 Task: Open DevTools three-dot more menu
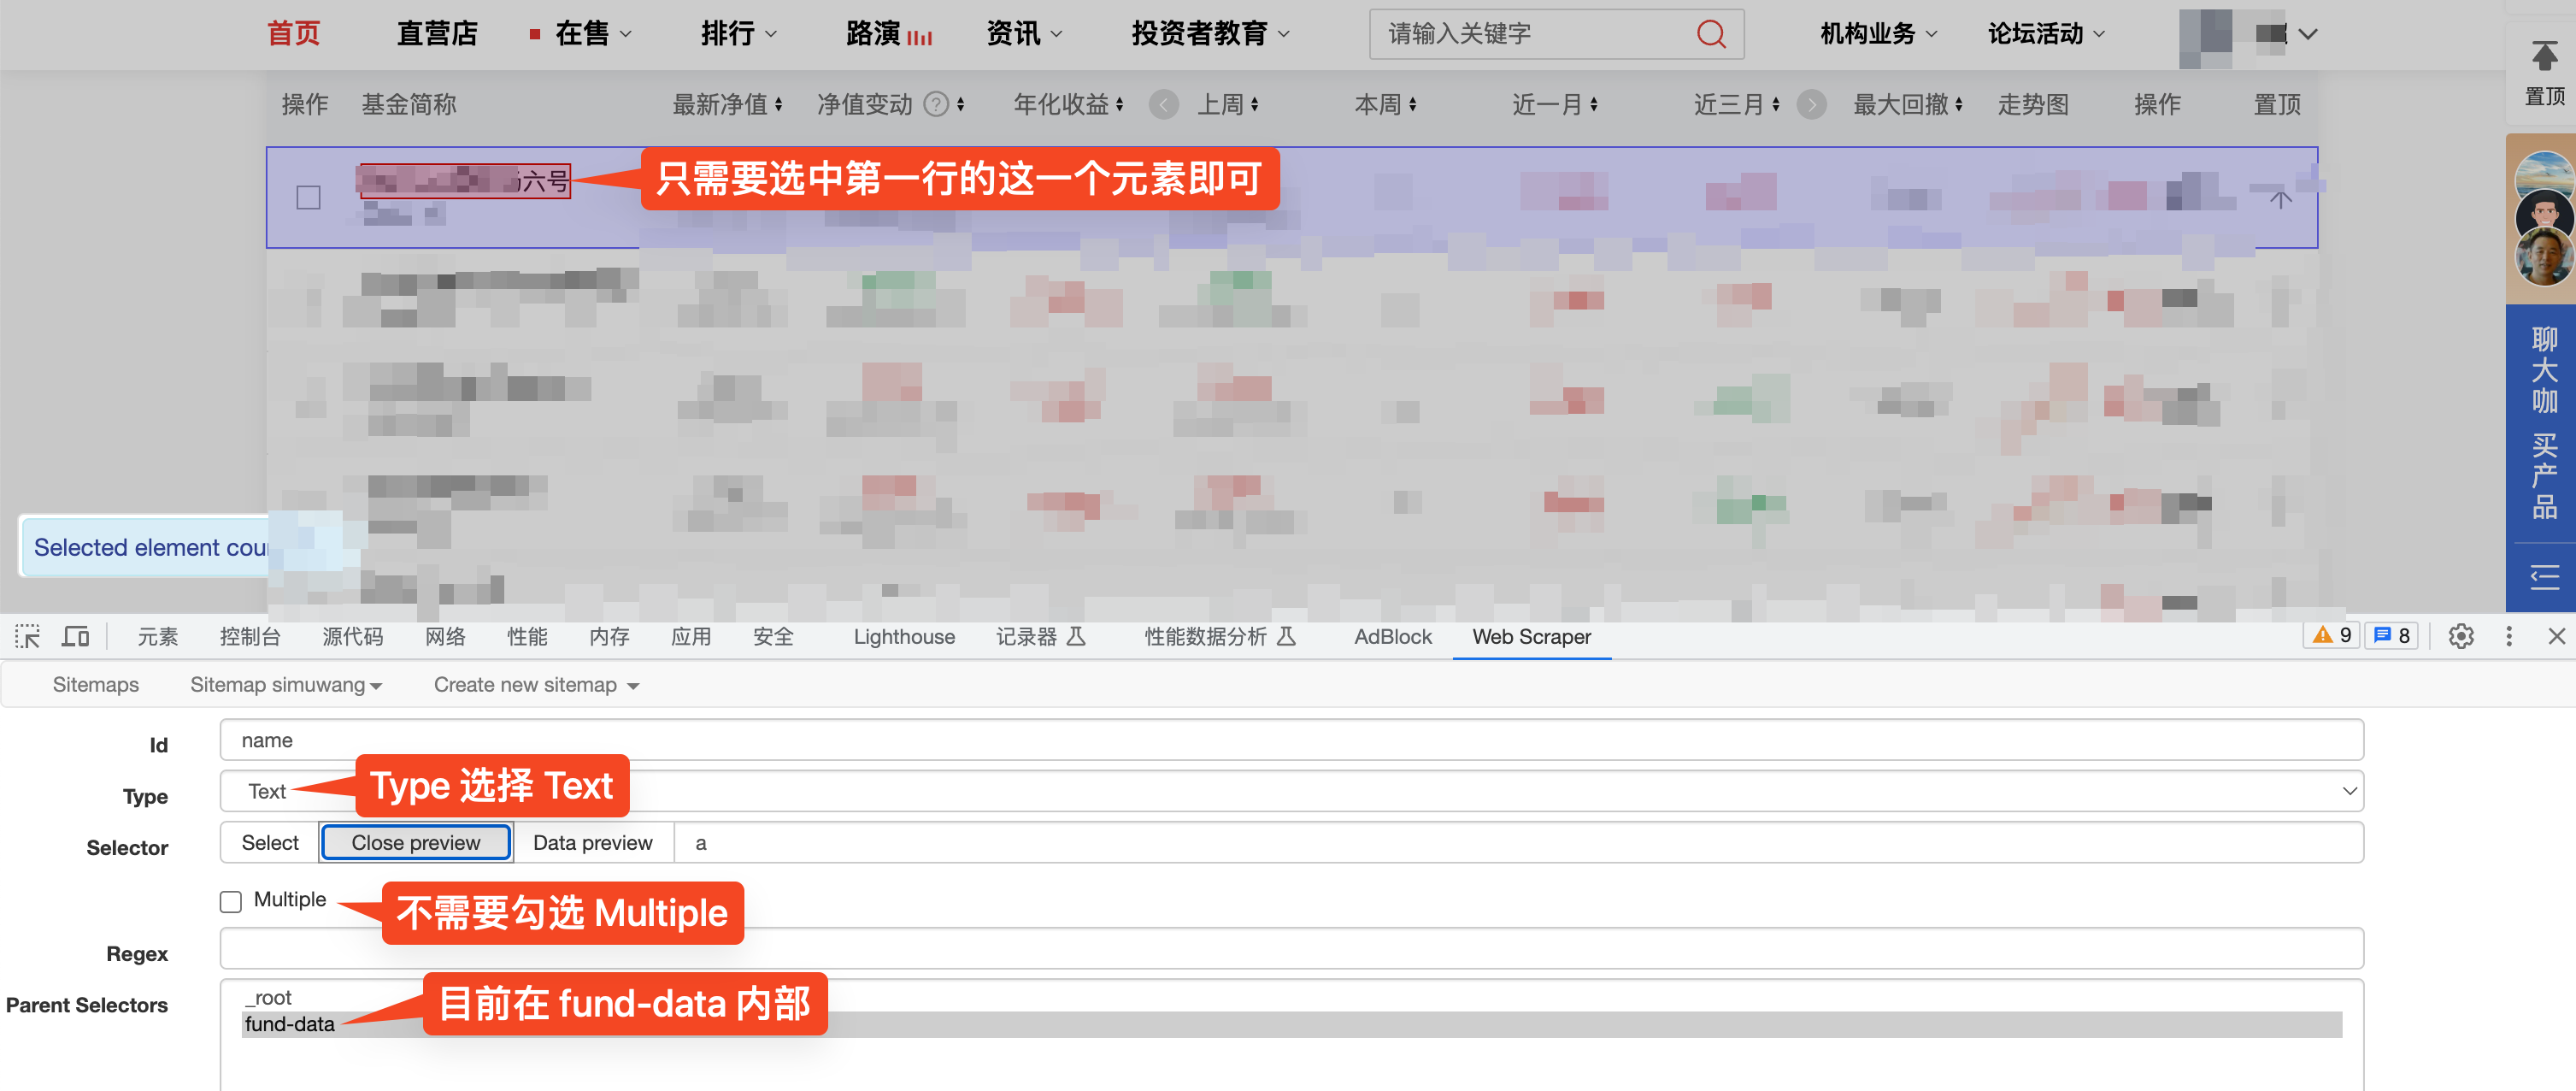[x=2508, y=636]
